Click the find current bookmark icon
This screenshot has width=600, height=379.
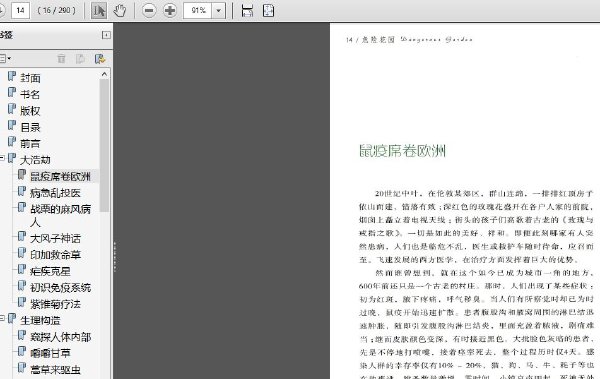click(100, 59)
